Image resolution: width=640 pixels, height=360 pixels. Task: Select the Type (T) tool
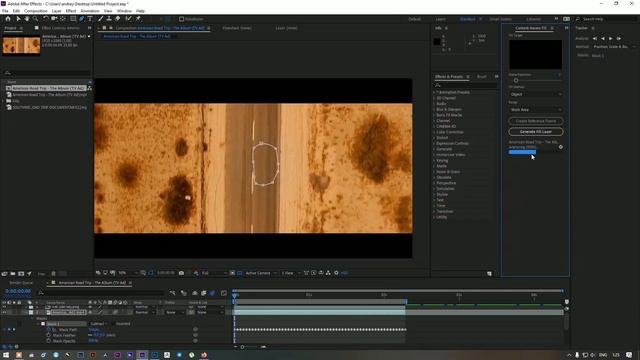click(90, 19)
